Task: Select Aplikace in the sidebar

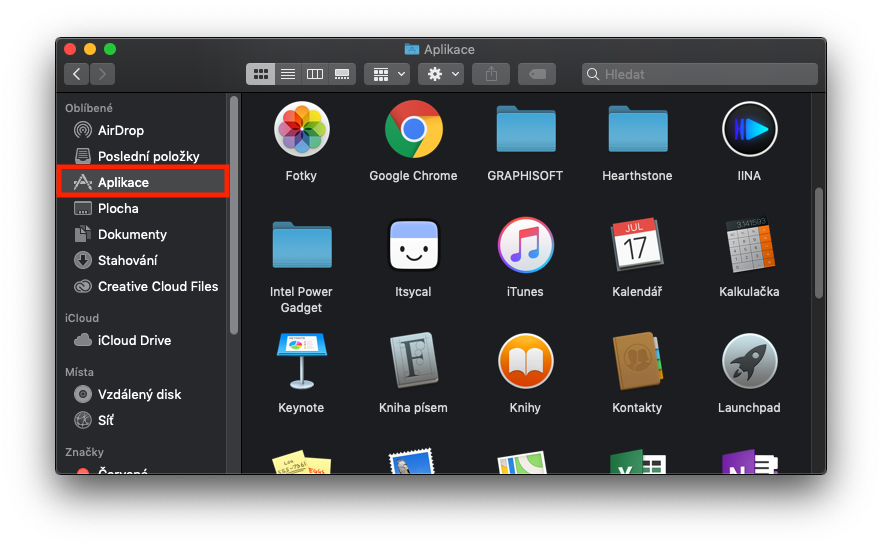Action: click(143, 182)
